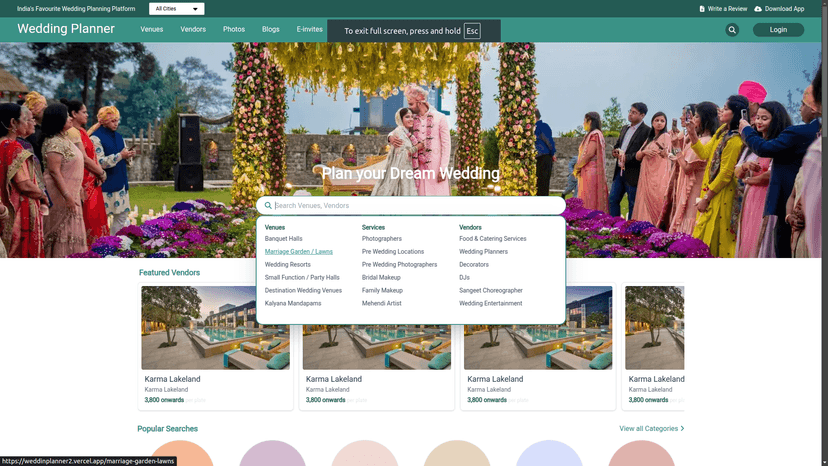Click the Popular Searches heading

point(167,428)
